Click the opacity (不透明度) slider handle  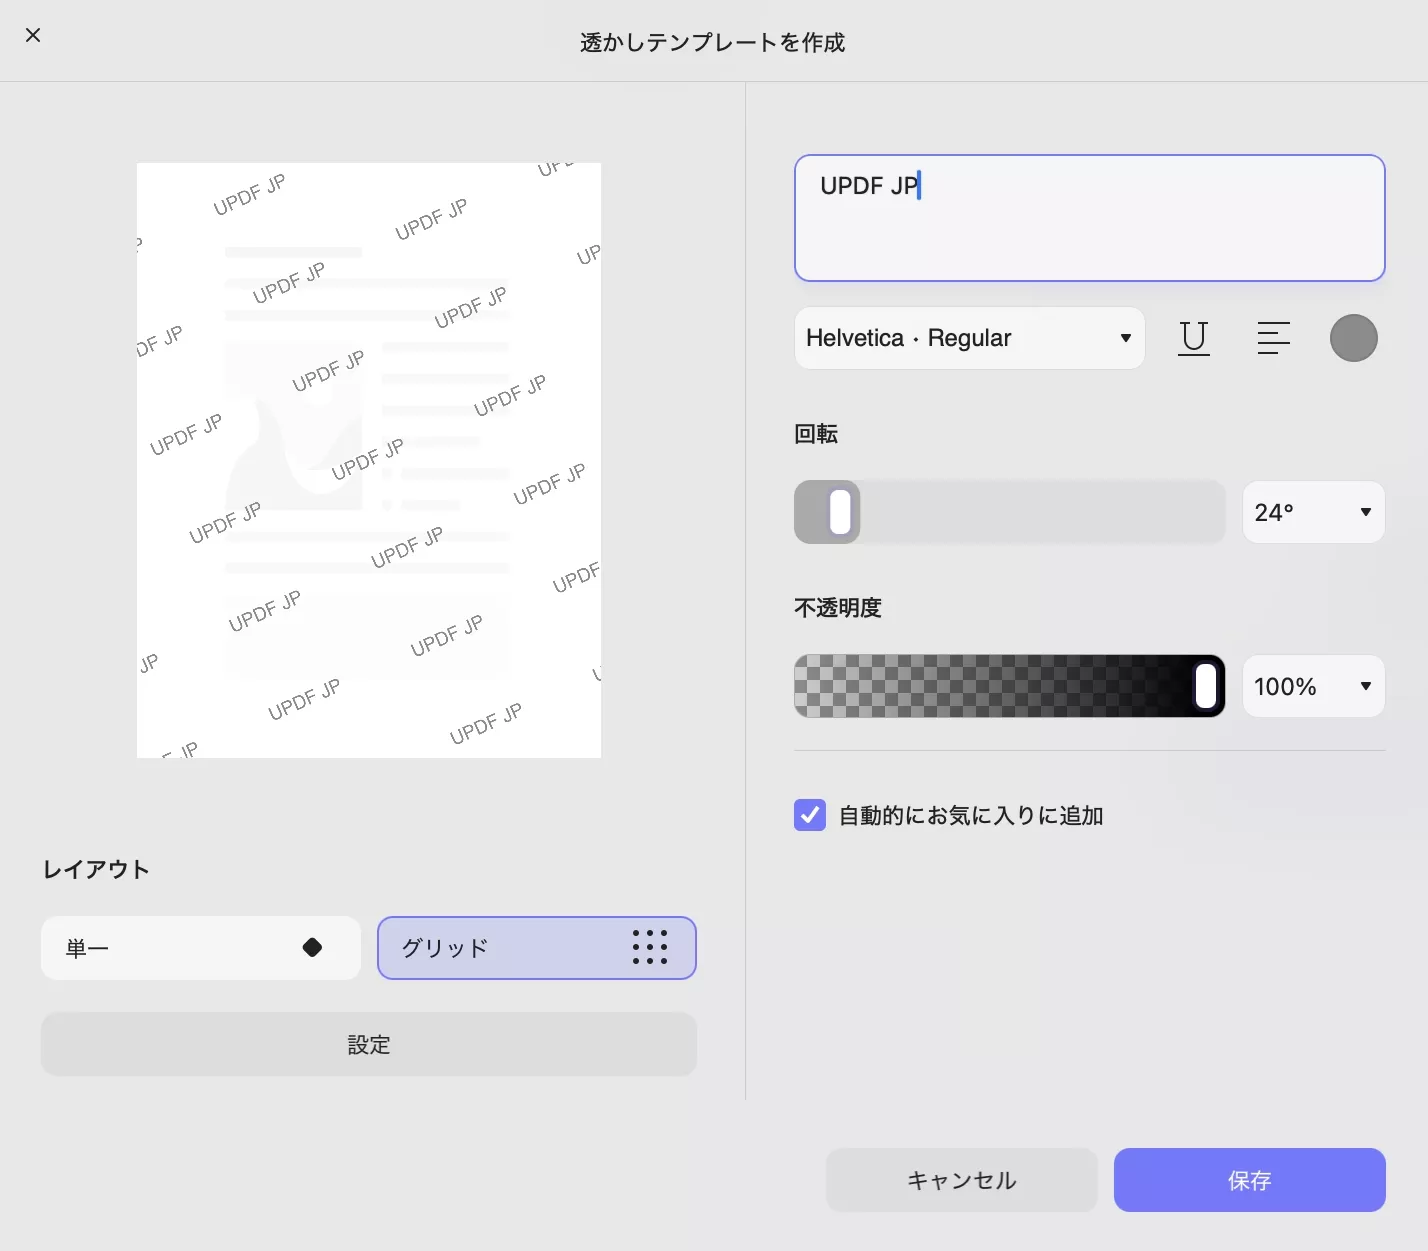coord(1206,686)
